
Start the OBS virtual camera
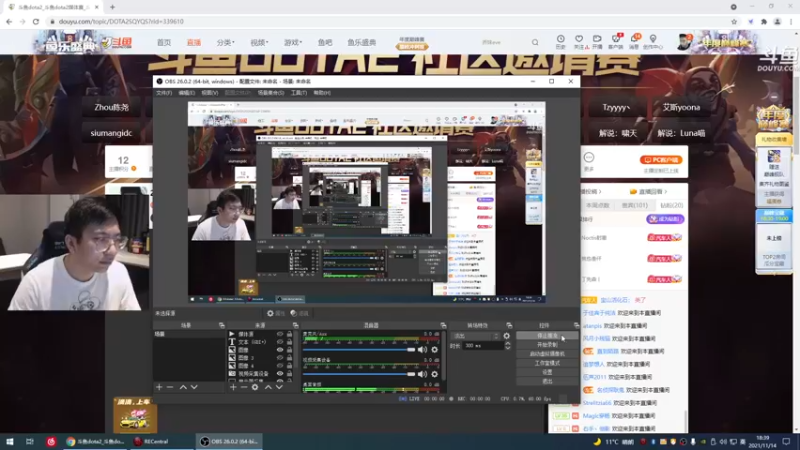(x=547, y=354)
